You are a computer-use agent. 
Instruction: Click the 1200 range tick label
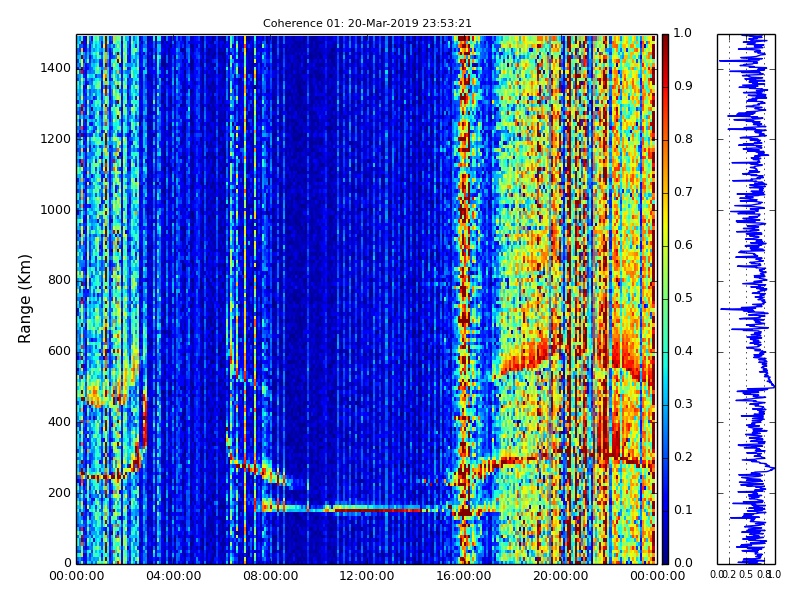56,139
